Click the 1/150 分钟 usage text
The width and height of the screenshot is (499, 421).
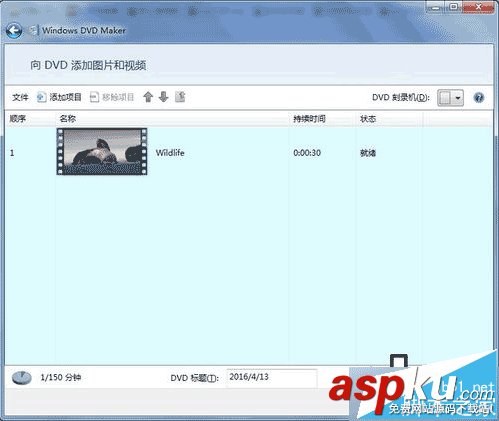click(x=61, y=377)
